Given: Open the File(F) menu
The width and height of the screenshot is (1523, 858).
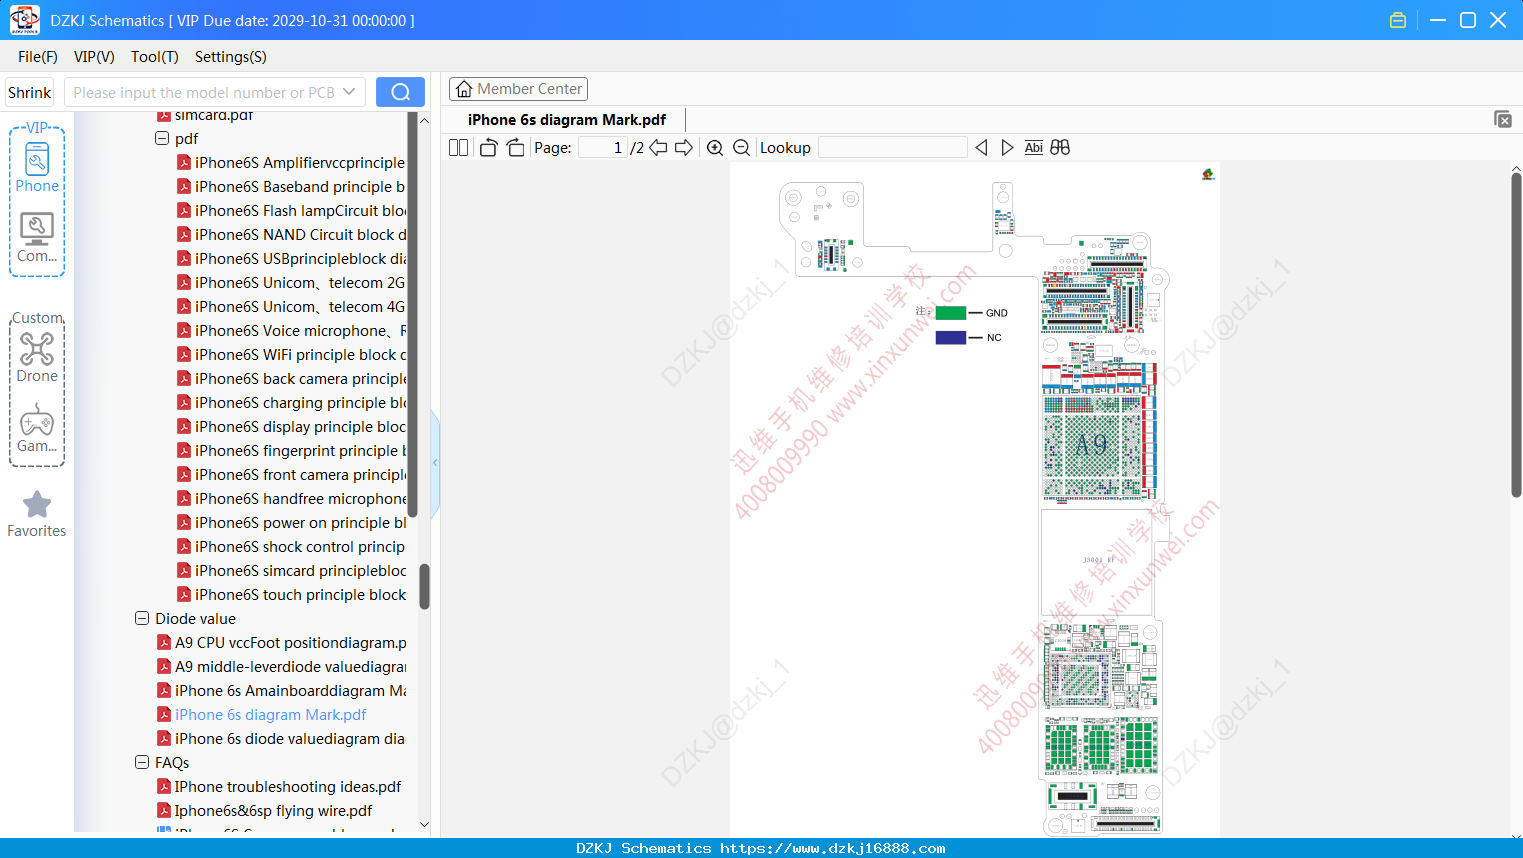Looking at the screenshot, I should pos(38,57).
